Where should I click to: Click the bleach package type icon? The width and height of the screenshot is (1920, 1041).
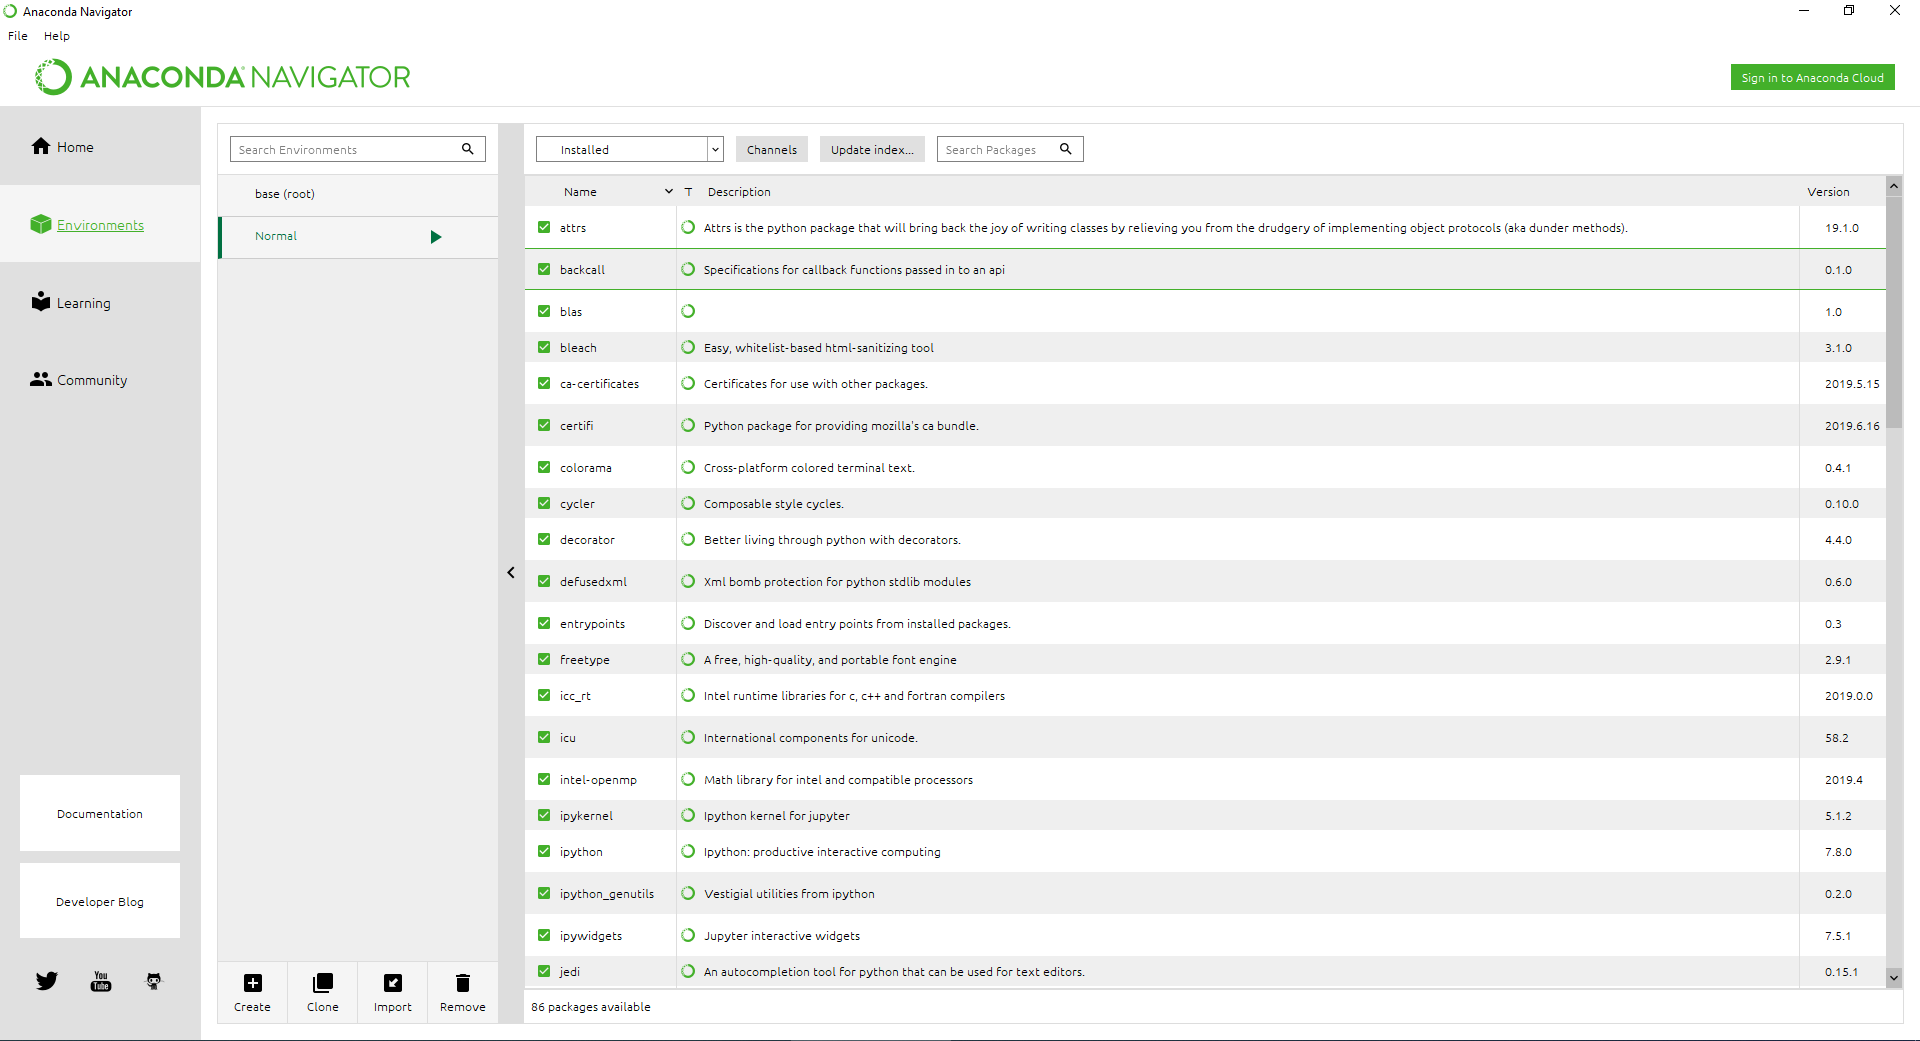pyautogui.click(x=688, y=347)
